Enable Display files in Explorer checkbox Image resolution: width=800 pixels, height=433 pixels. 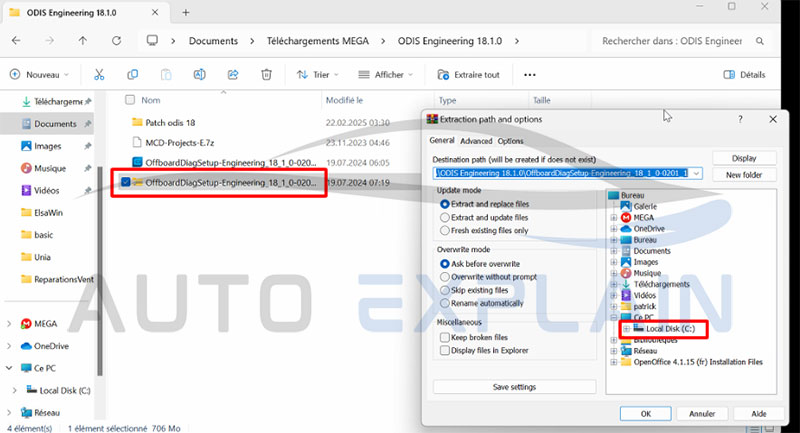[x=444, y=350]
